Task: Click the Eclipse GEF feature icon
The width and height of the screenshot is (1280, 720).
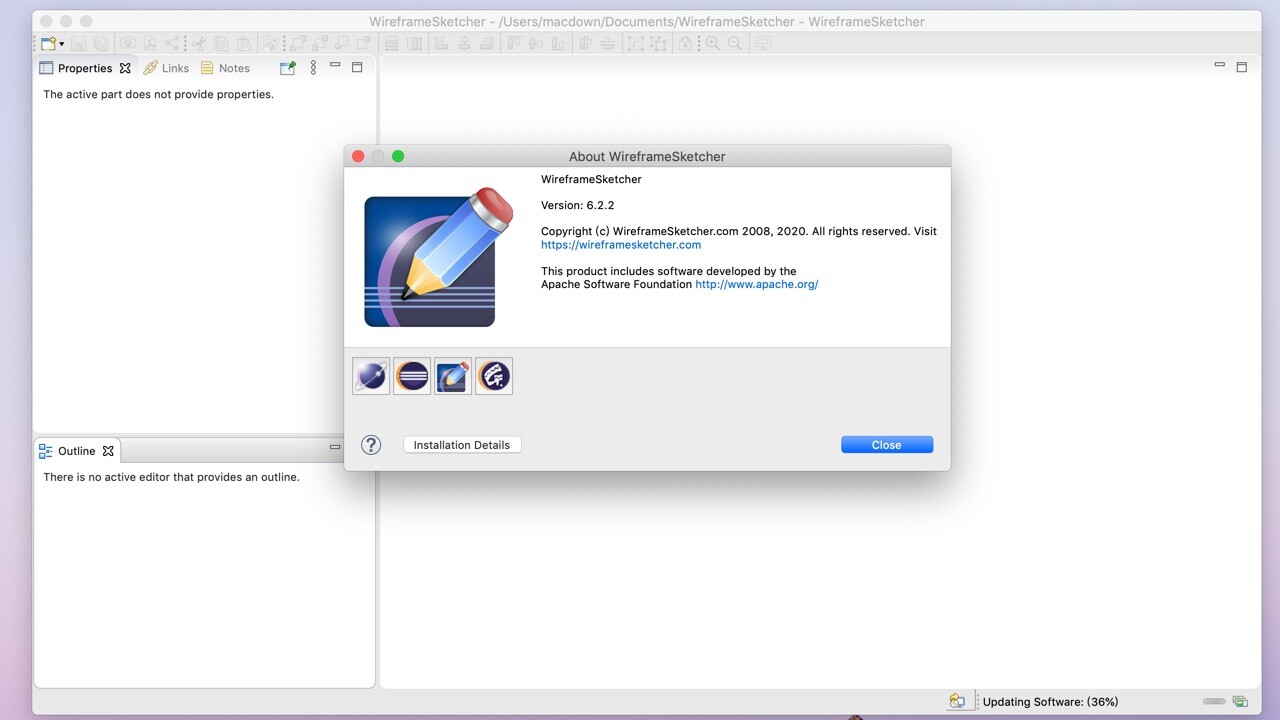Action: pos(494,376)
